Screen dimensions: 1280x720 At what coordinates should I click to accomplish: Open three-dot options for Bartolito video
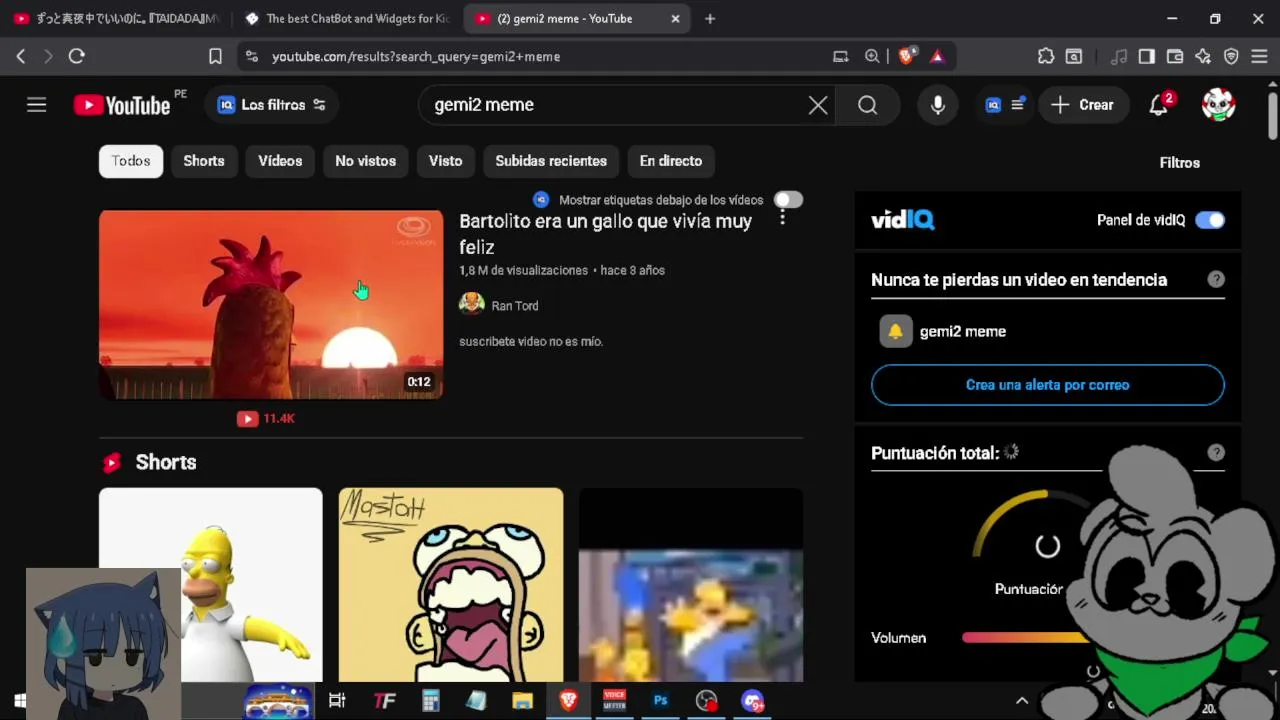point(783,217)
